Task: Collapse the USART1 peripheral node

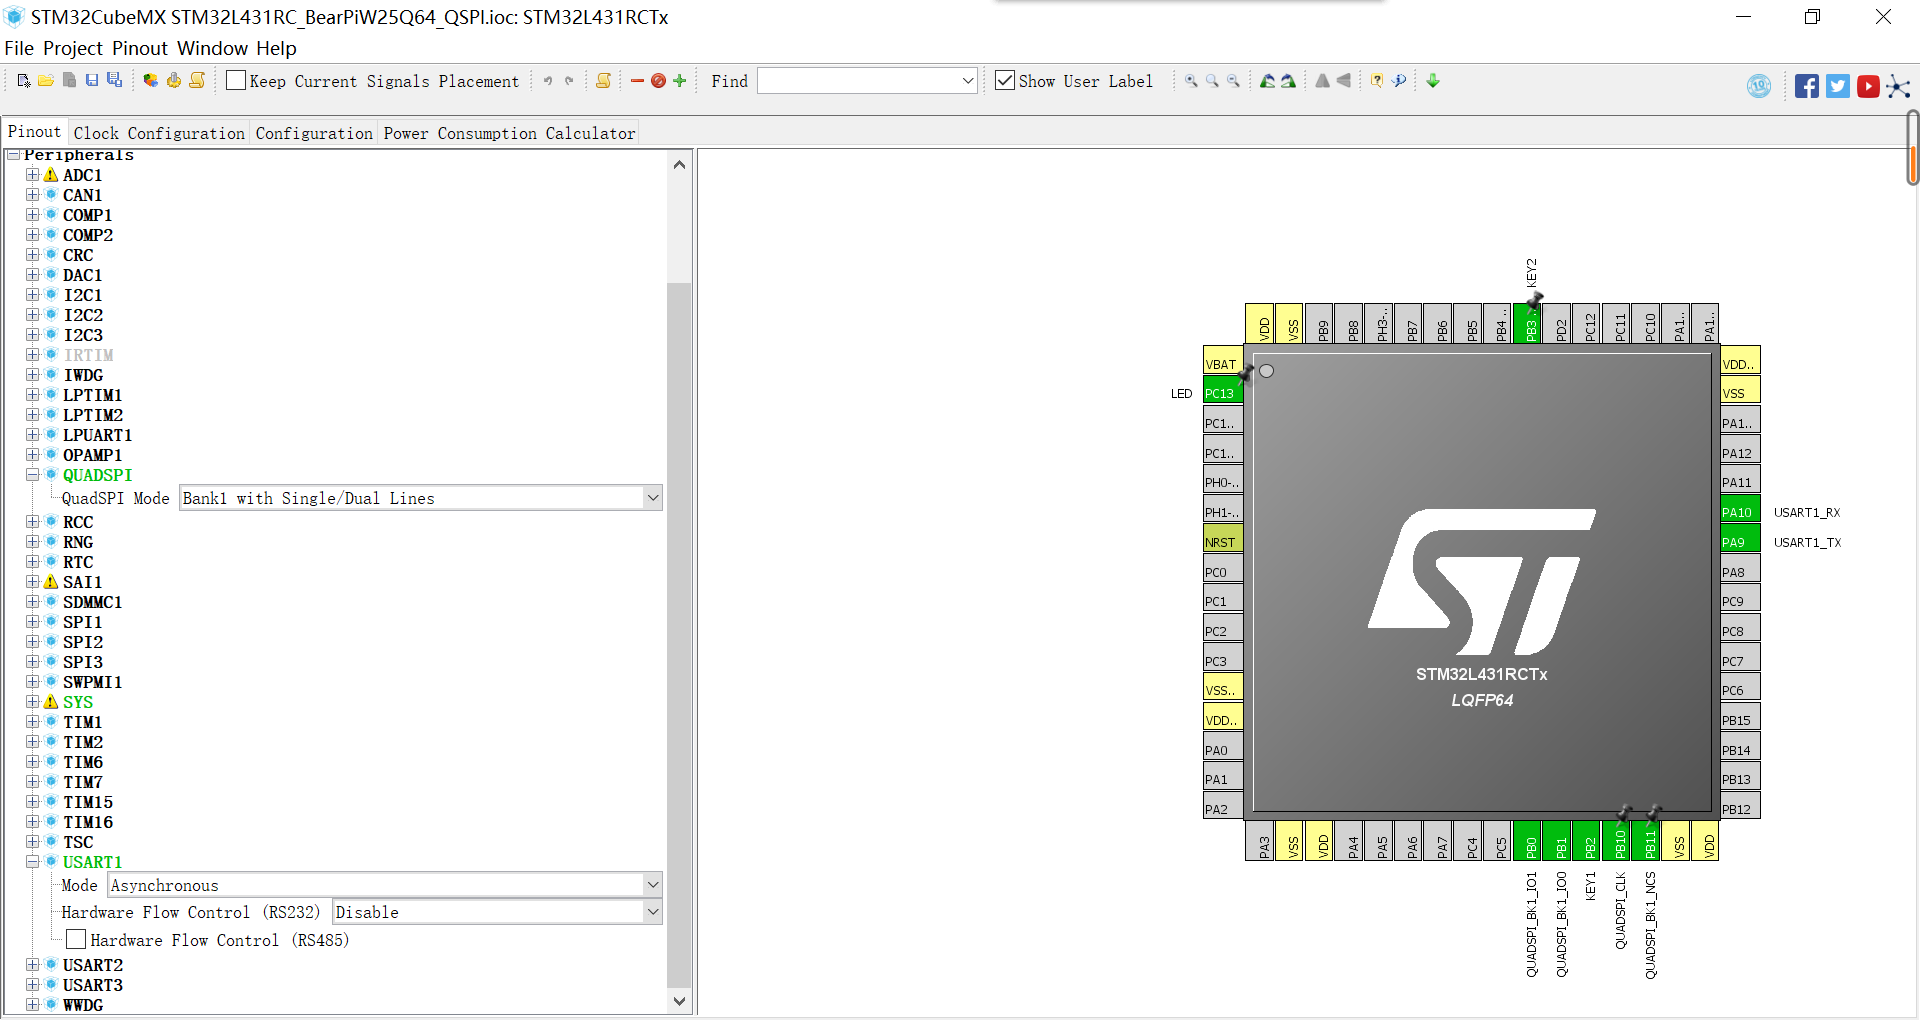Action: (33, 861)
